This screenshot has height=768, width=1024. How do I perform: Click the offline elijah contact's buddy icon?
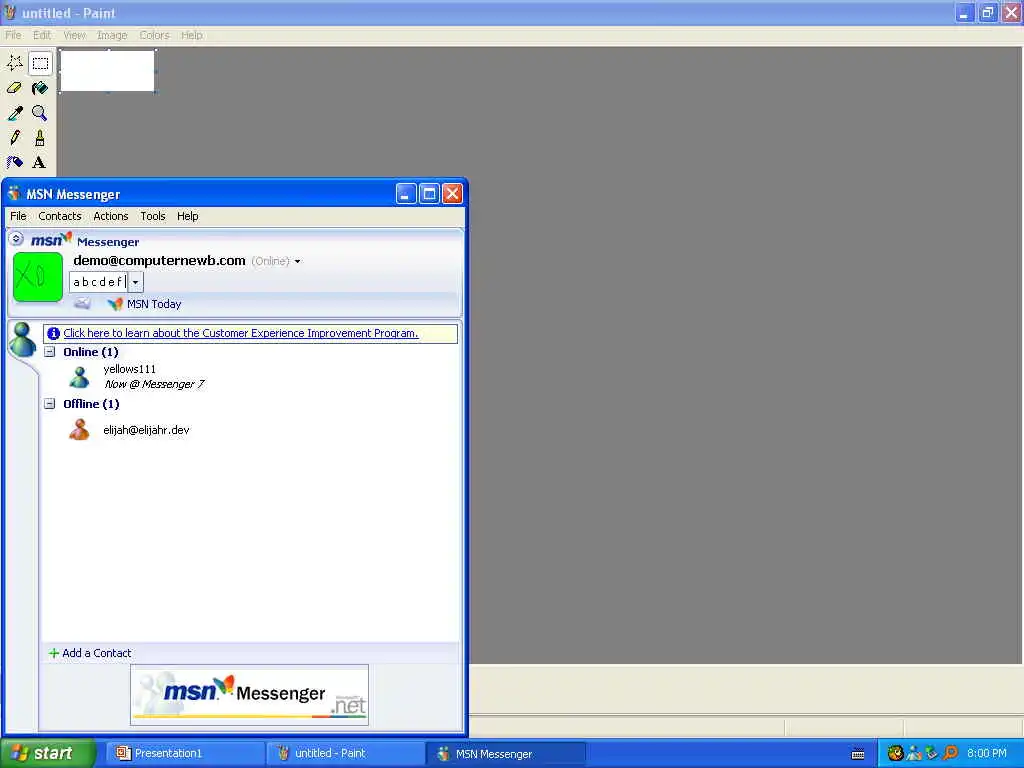pyautogui.click(x=80, y=430)
